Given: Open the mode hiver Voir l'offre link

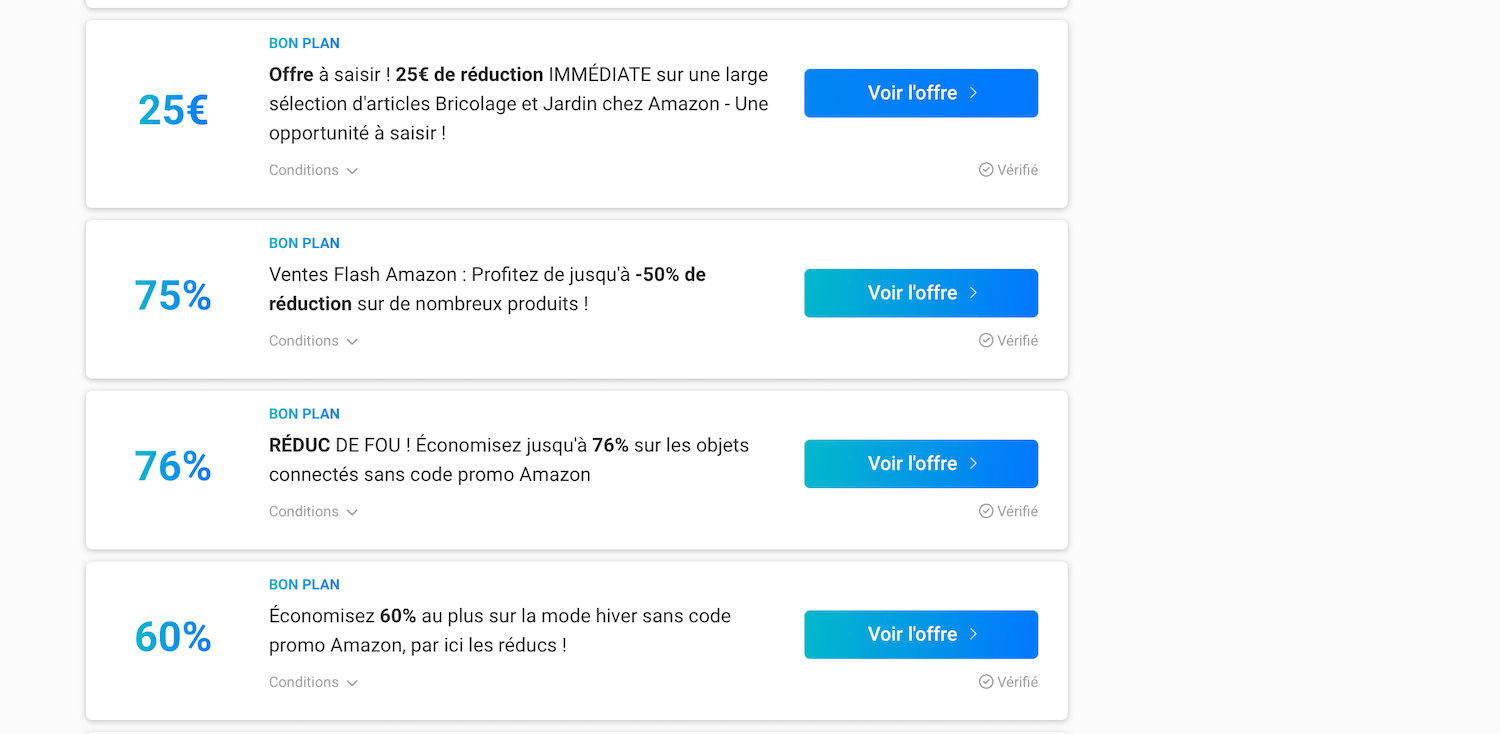Looking at the screenshot, I should [920, 634].
